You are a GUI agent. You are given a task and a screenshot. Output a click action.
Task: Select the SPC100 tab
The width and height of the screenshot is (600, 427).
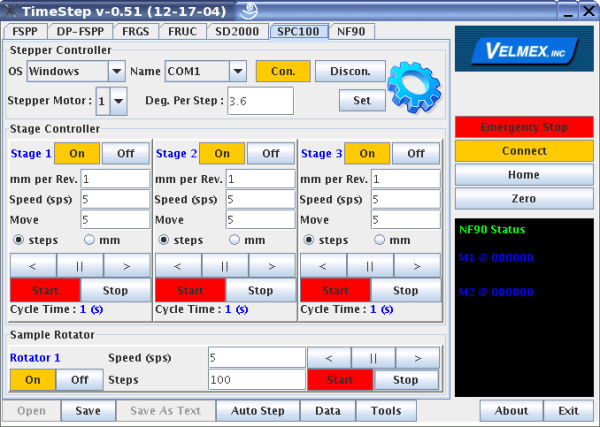(298, 31)
